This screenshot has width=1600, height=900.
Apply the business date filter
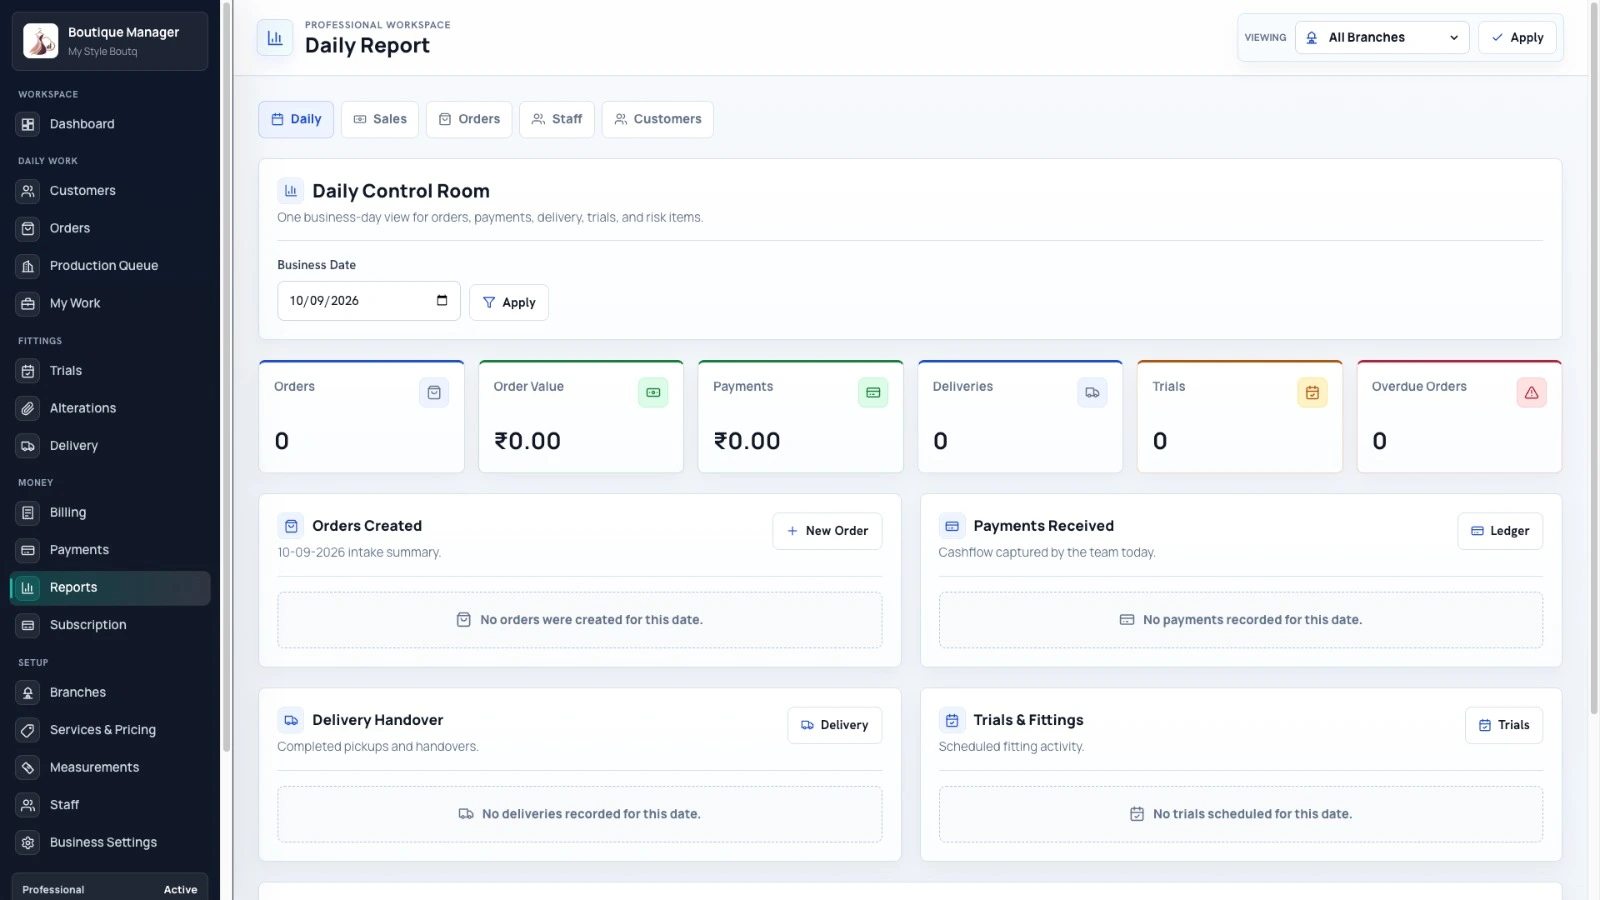coord(509,302)
